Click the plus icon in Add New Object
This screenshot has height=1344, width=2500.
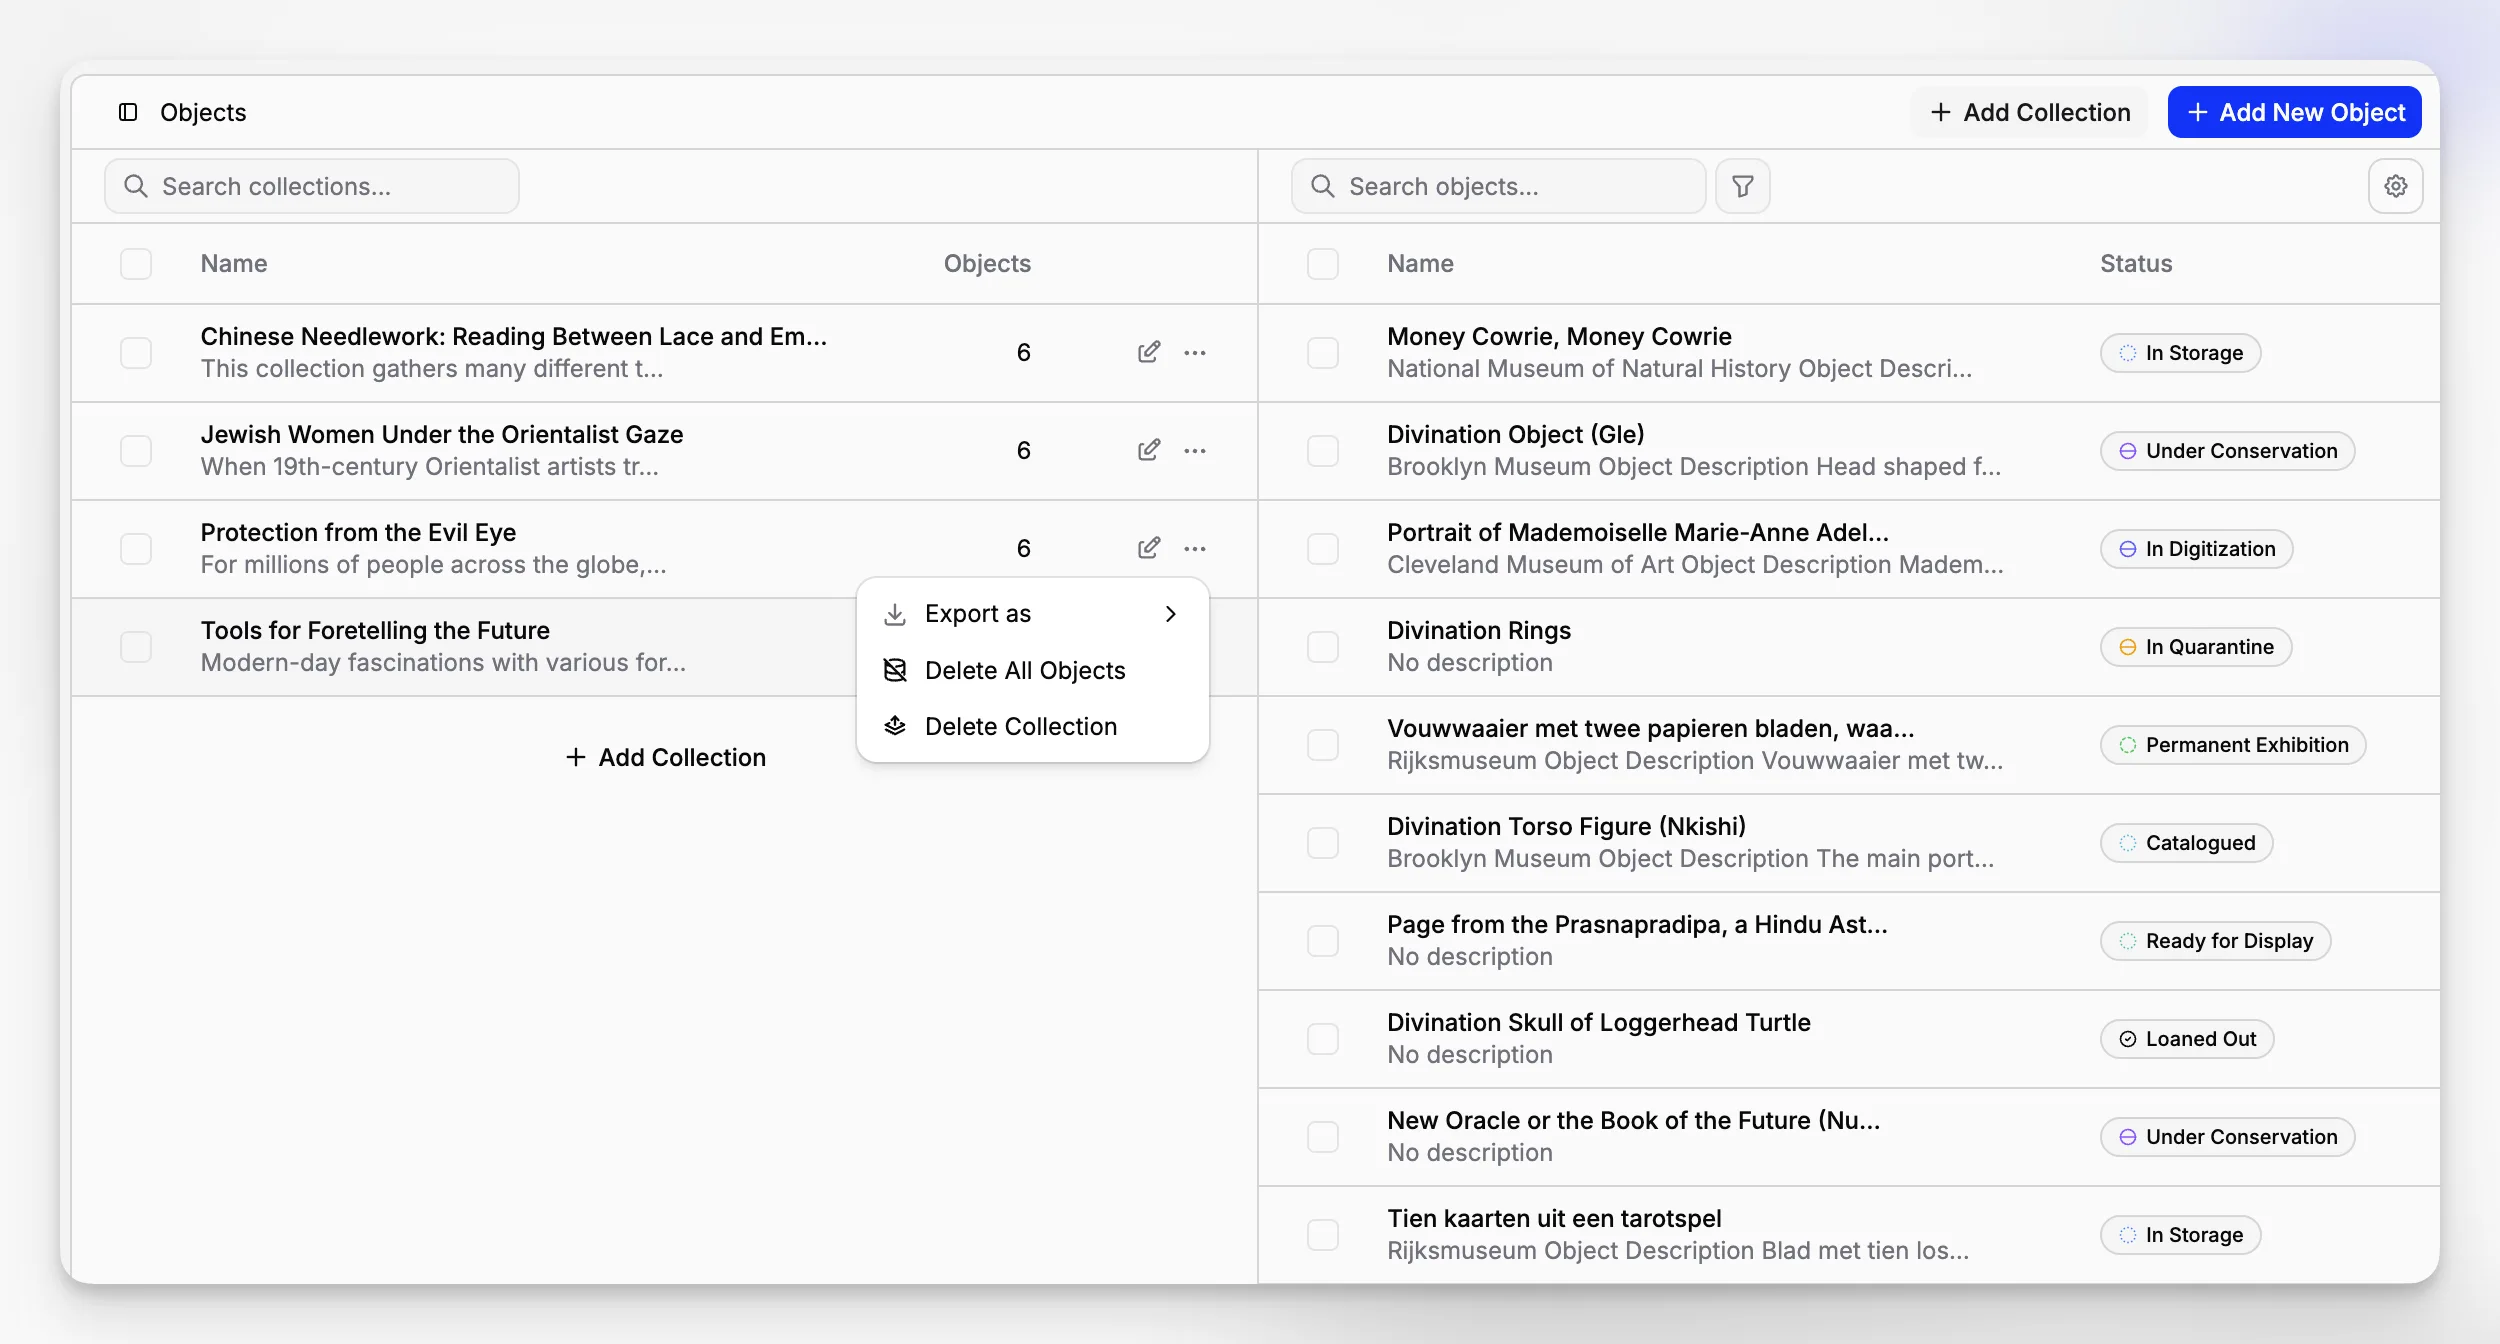click(x=2197, y=112)
